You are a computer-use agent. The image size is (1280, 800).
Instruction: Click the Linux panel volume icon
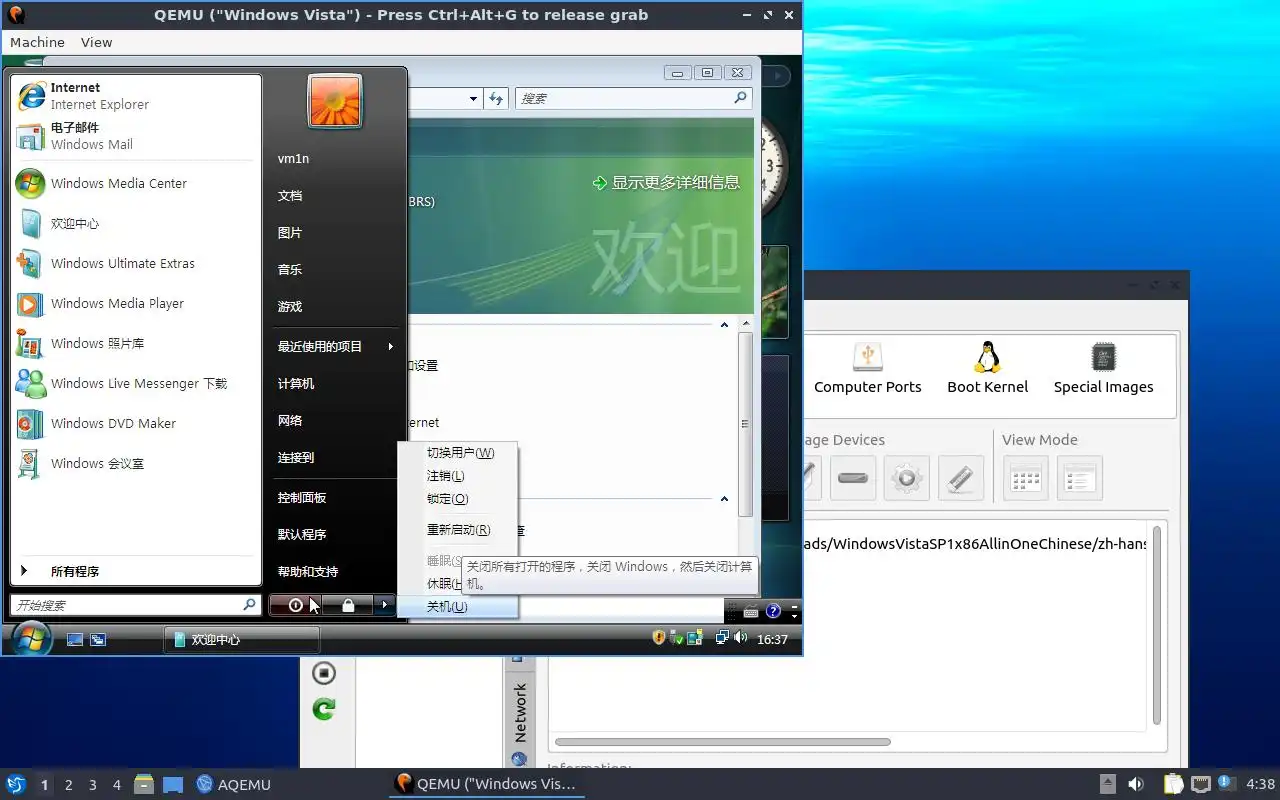(x=1136, y=784)
